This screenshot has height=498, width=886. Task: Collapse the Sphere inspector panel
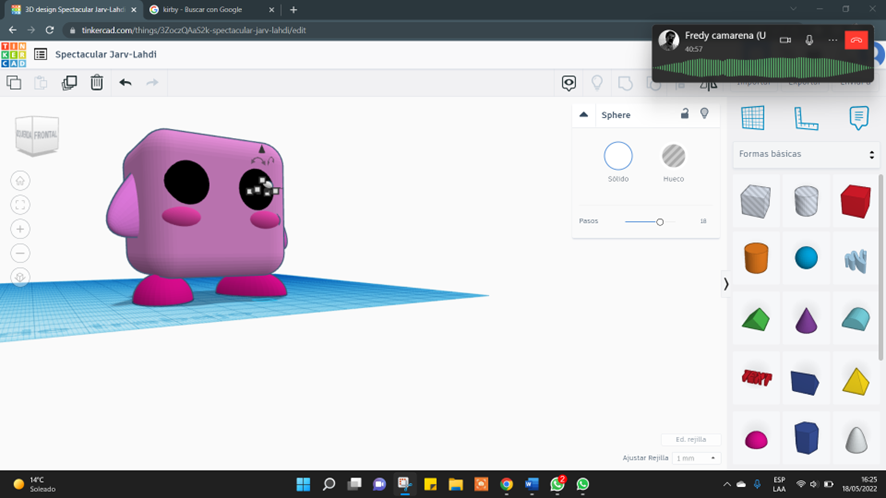[584, 115]
